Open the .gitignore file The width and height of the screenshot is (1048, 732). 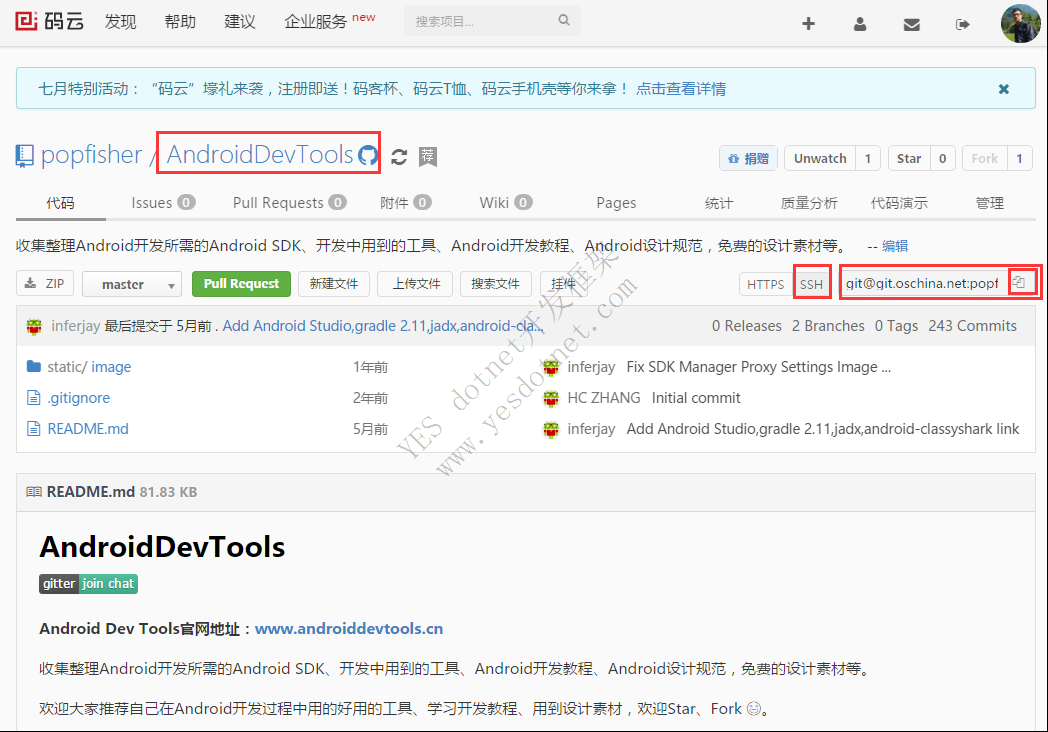[x=79, y=398]
